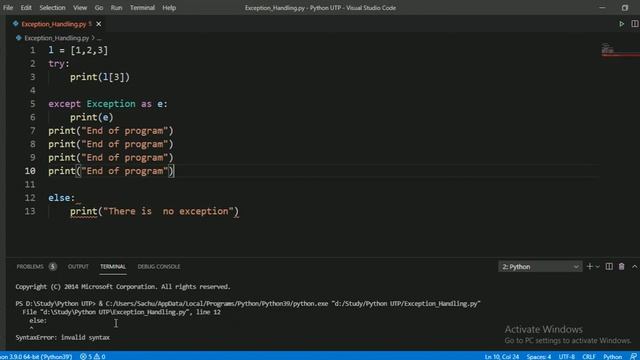The height and width of the screenshot is (360, 640).
Task: Open the Edit menu
Action: point(26,8)
